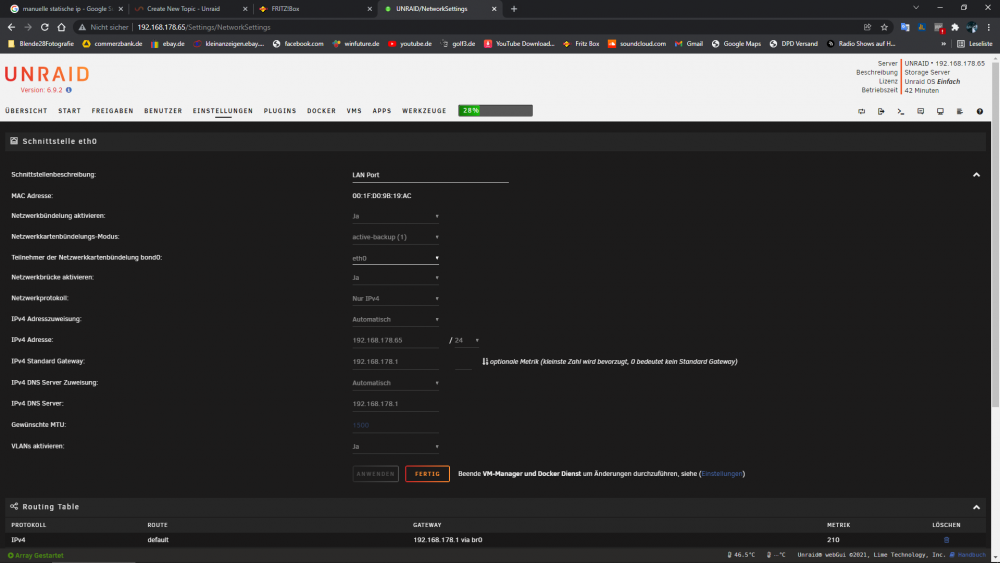
Task: Click the Schnittstelle eth0 section icon
Action: [x=14, y=141]
